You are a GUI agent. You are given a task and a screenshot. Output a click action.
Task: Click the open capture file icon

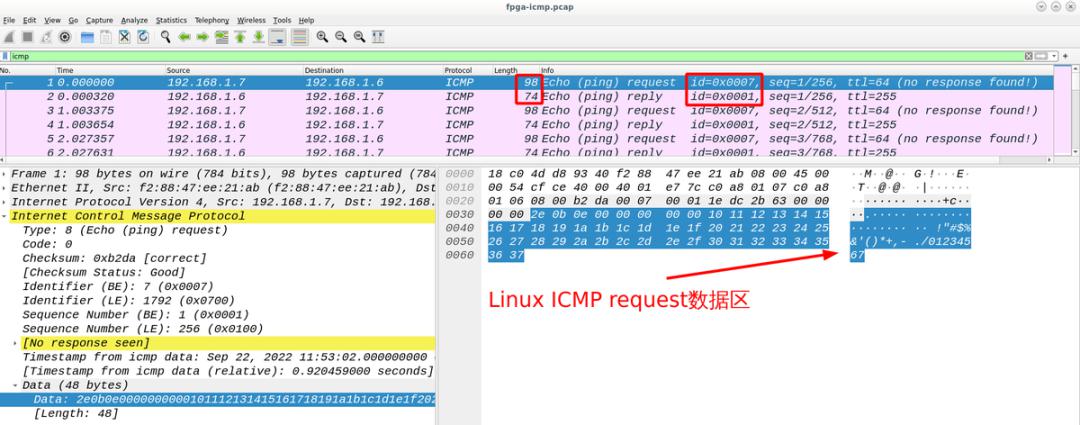click(x=88, y=37)
